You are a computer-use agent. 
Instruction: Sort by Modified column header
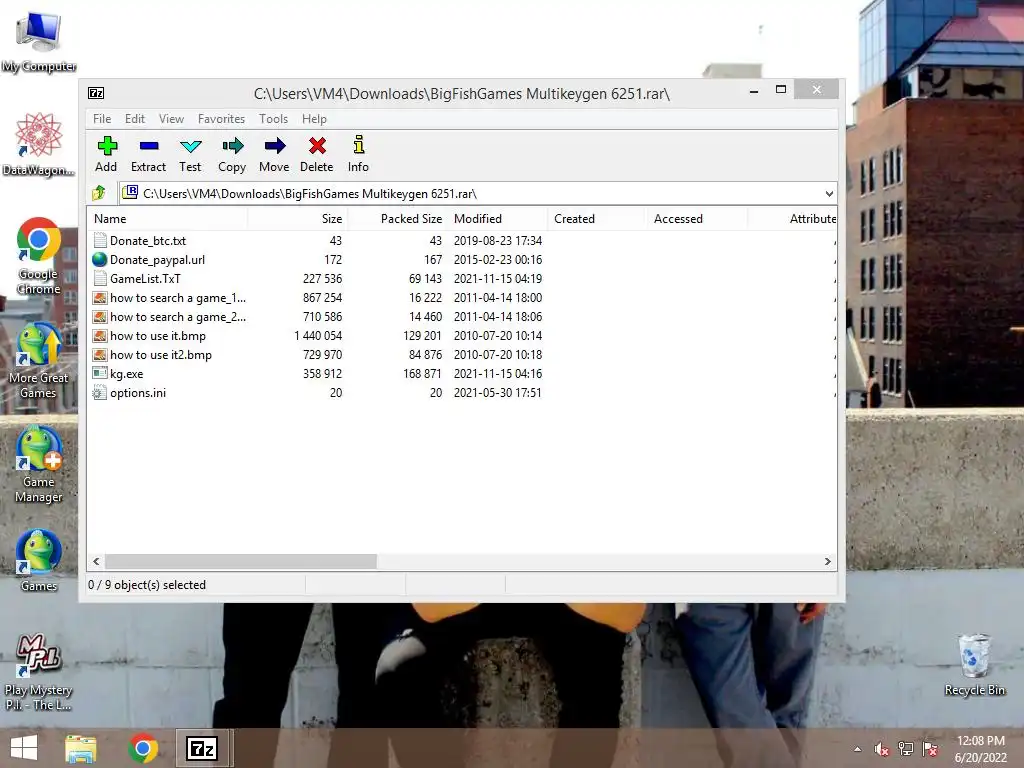click(498, 219)
